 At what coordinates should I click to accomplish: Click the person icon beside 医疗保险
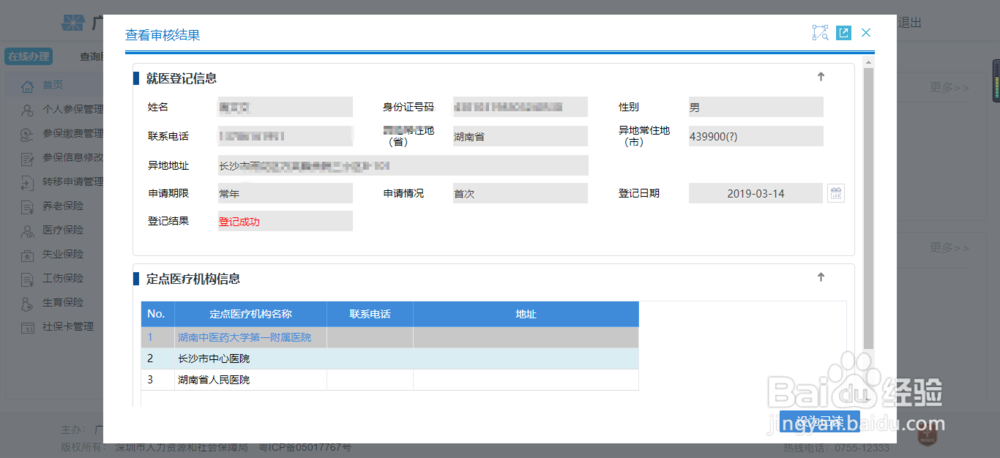tap(27, 230)
